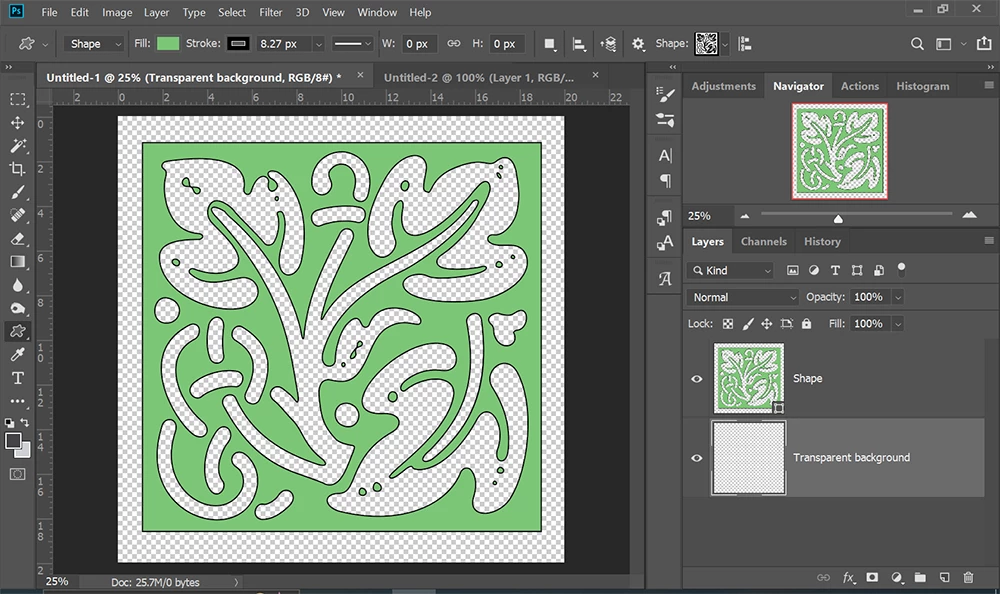
Task: Open the Normal blend mode dropdown
Action: point(742,297)
